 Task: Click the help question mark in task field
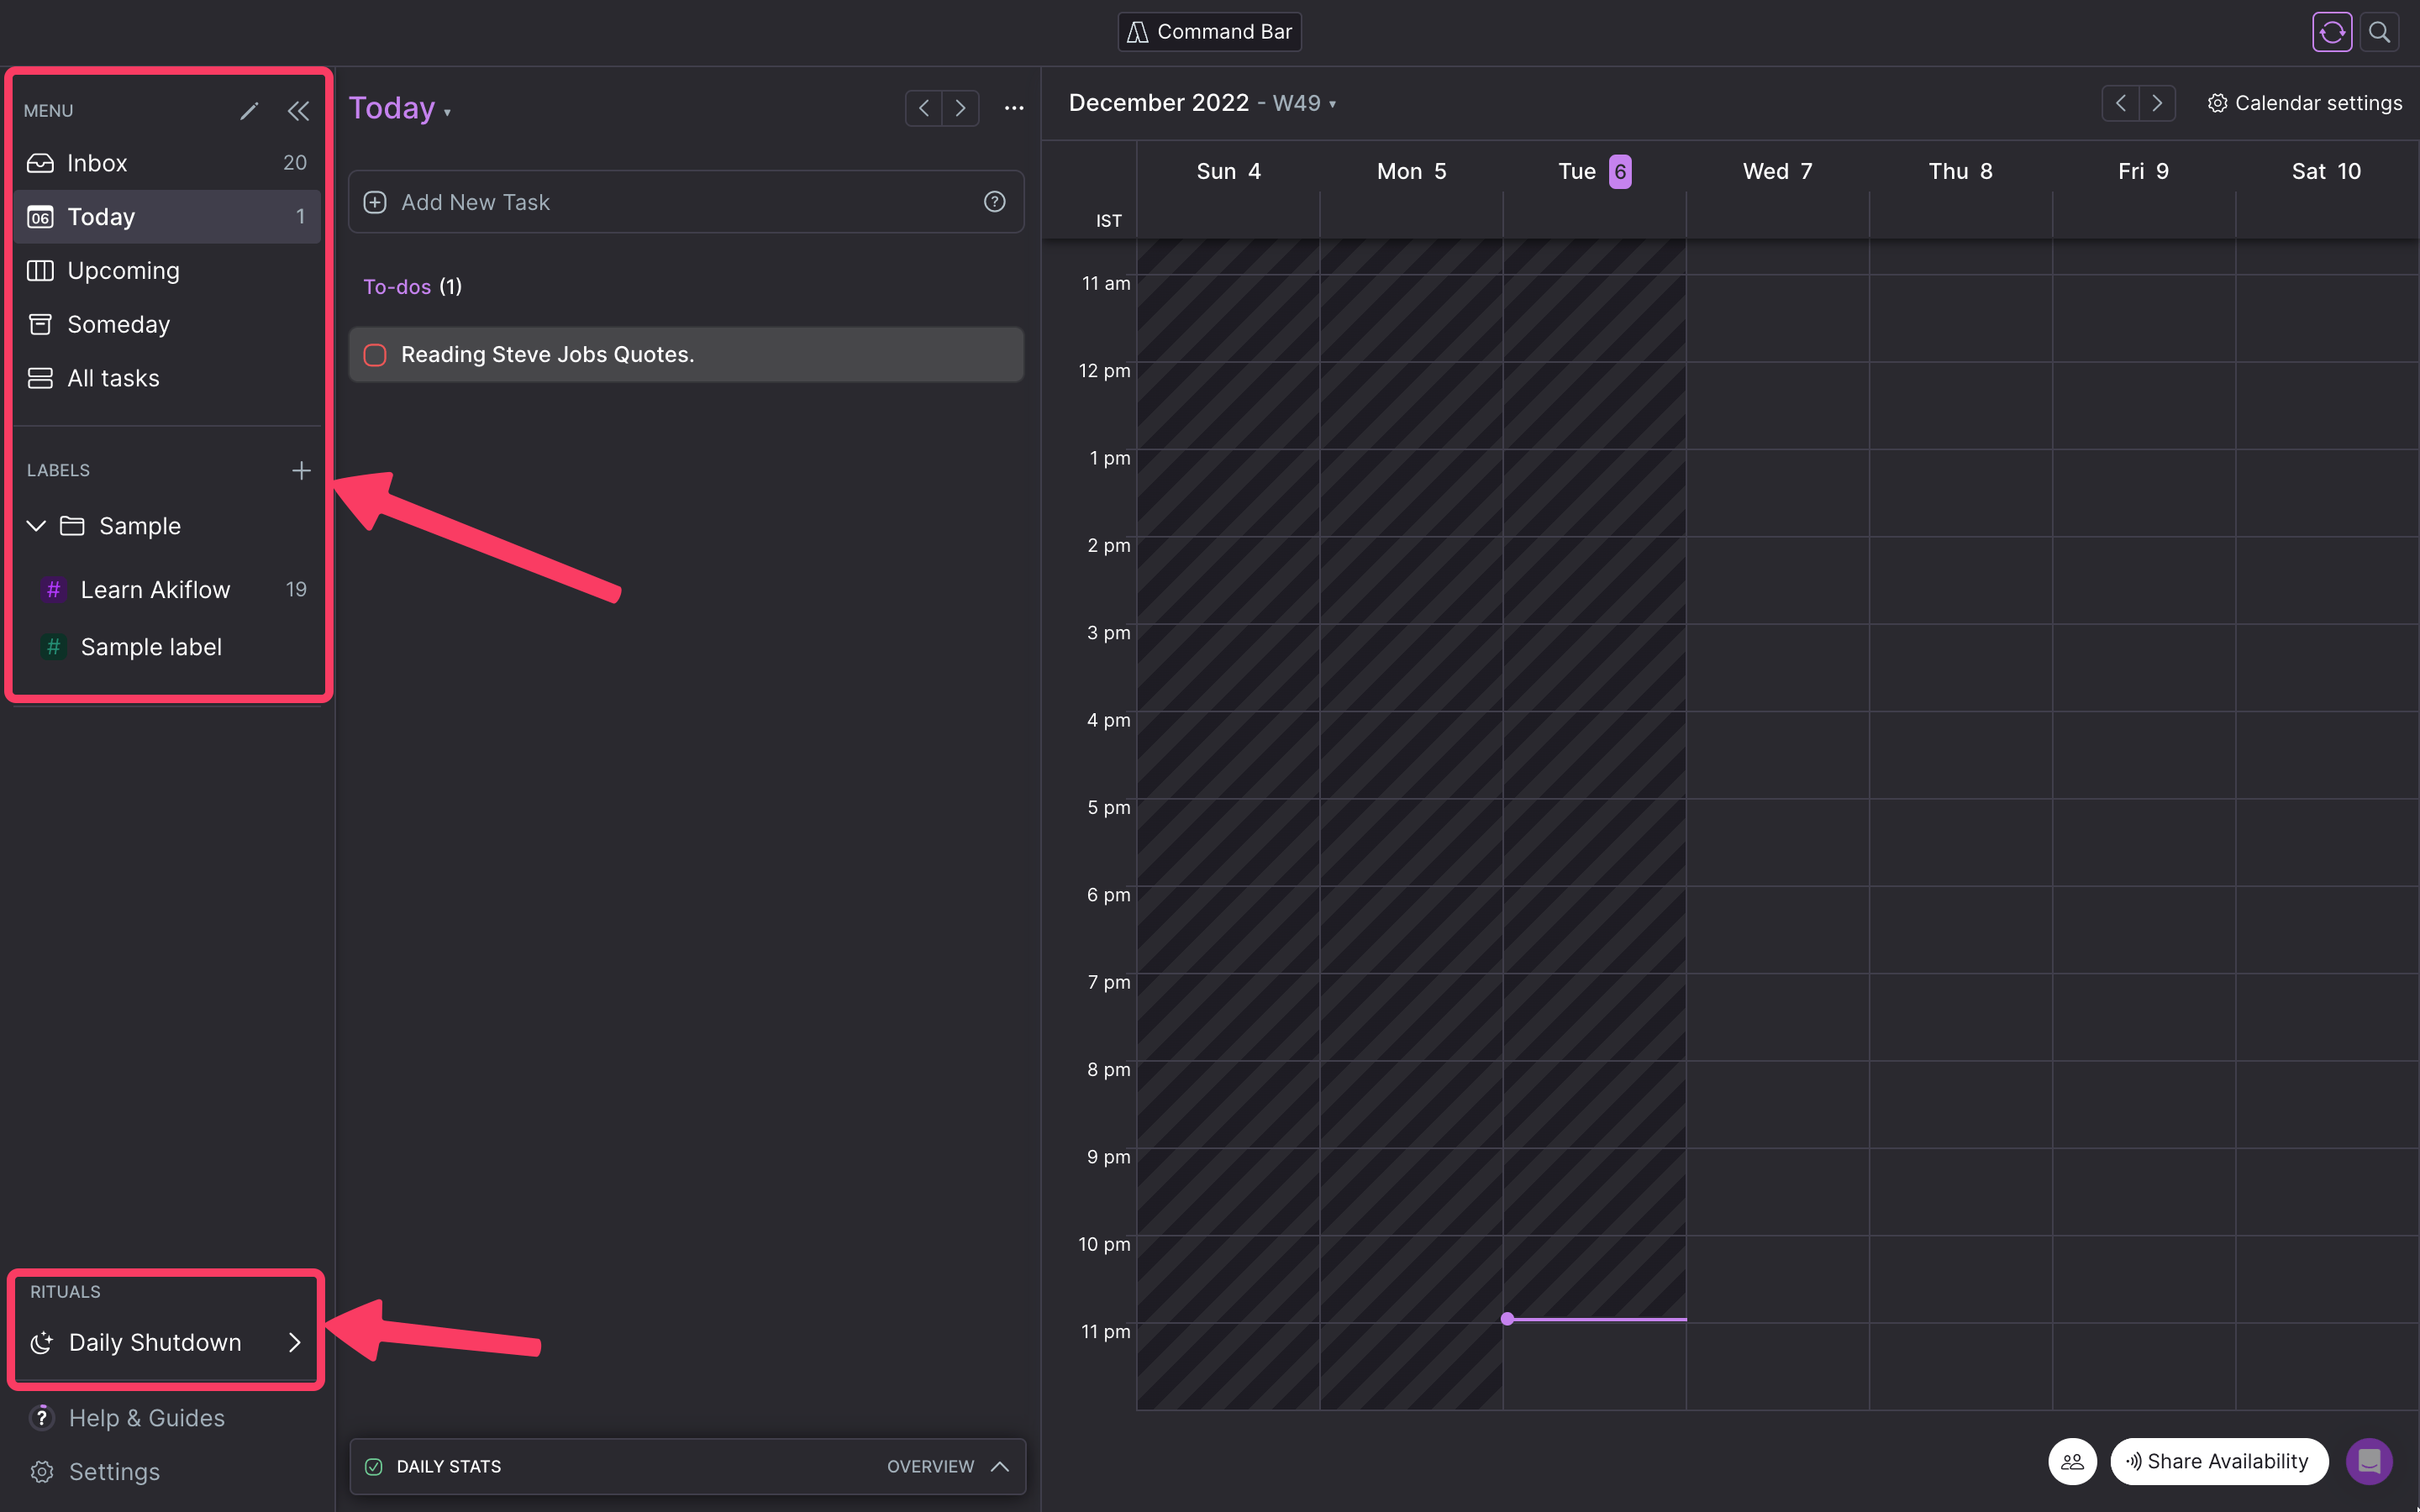click(994, 202)
